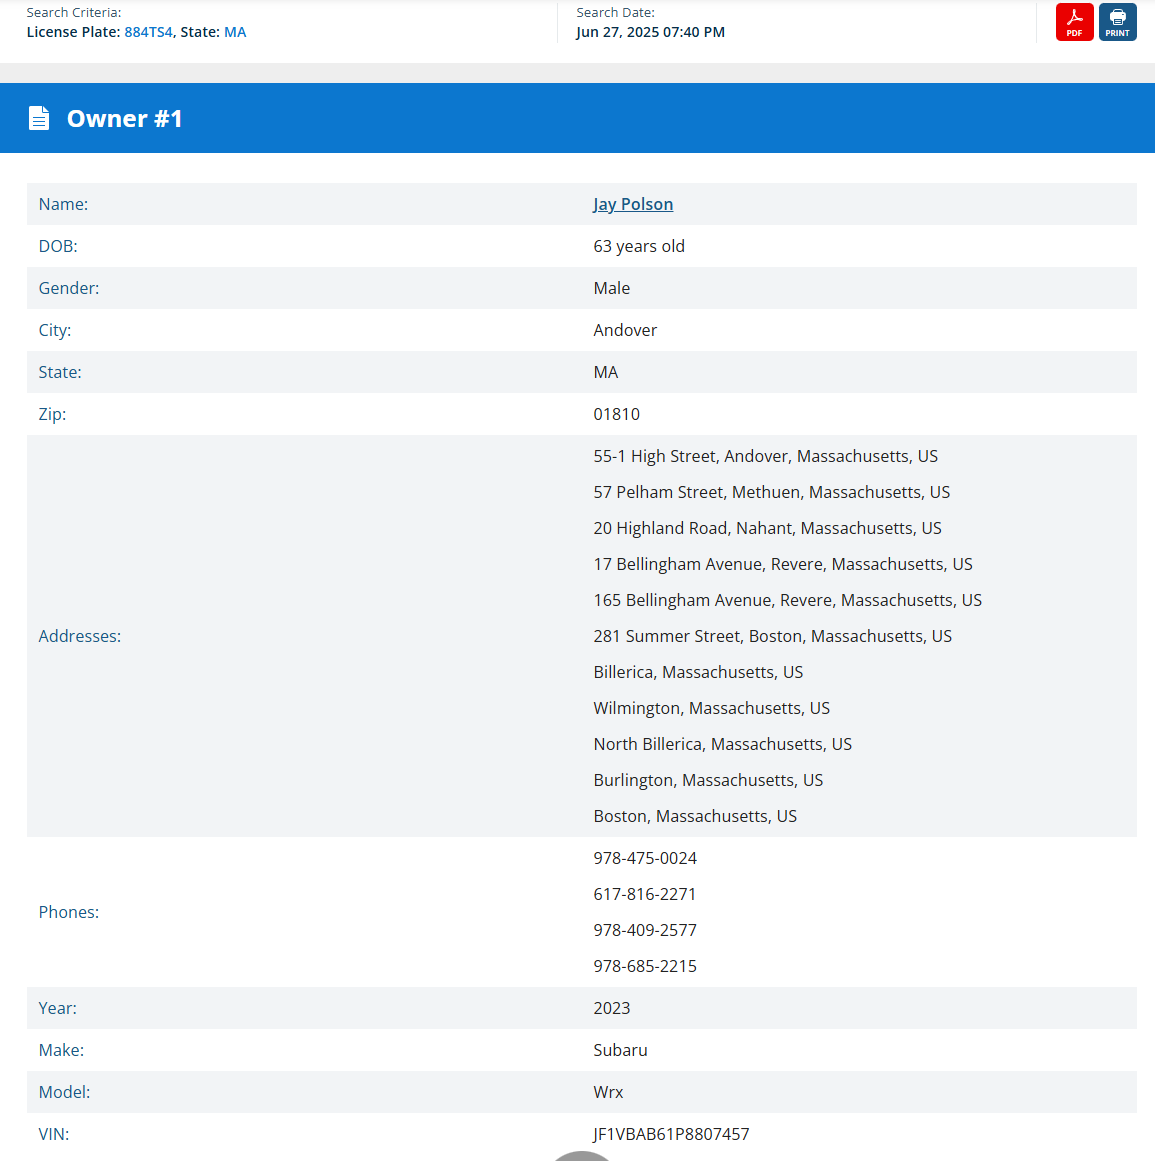The image size is (1155, 1161).
Task: Click the Zip: field label
Action: 52,415
